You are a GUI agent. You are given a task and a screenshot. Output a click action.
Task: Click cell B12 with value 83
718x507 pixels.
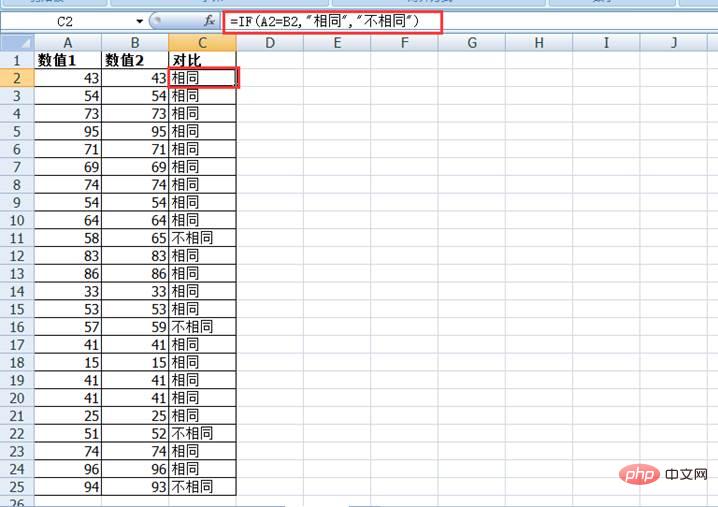(135, 256)
